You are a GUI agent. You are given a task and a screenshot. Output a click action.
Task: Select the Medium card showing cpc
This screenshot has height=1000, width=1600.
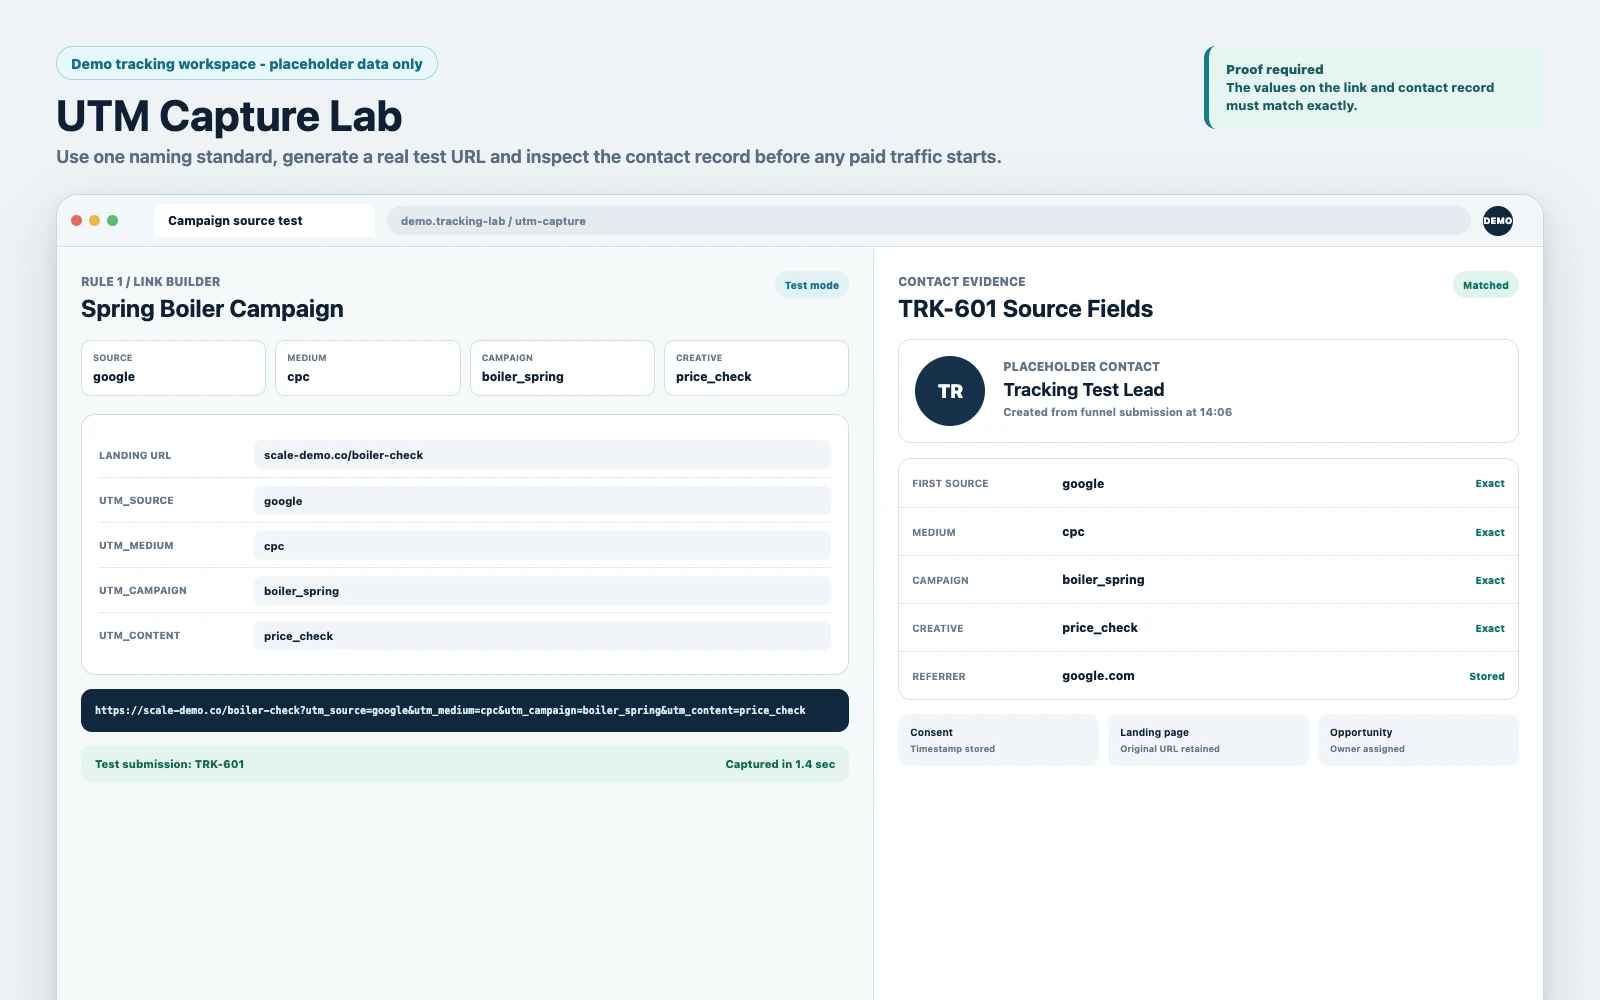(x=368, y=368)
